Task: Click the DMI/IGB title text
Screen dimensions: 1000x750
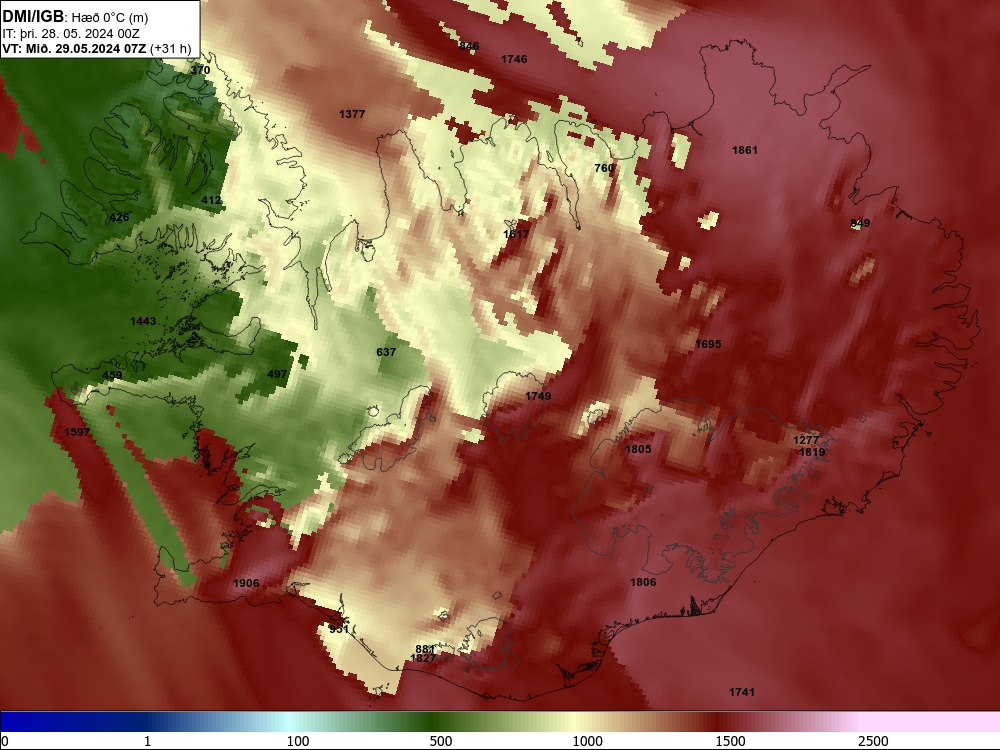Action: tap(33, 16)
